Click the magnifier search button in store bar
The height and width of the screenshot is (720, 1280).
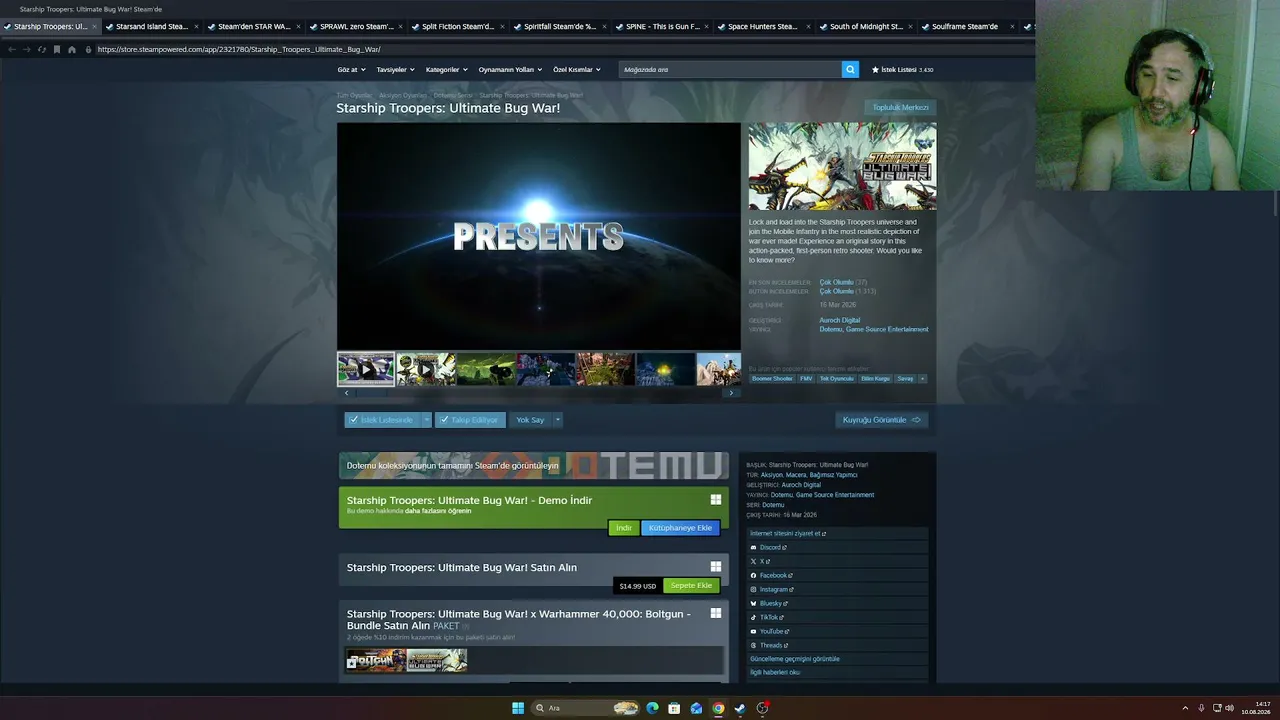(850, 69)
